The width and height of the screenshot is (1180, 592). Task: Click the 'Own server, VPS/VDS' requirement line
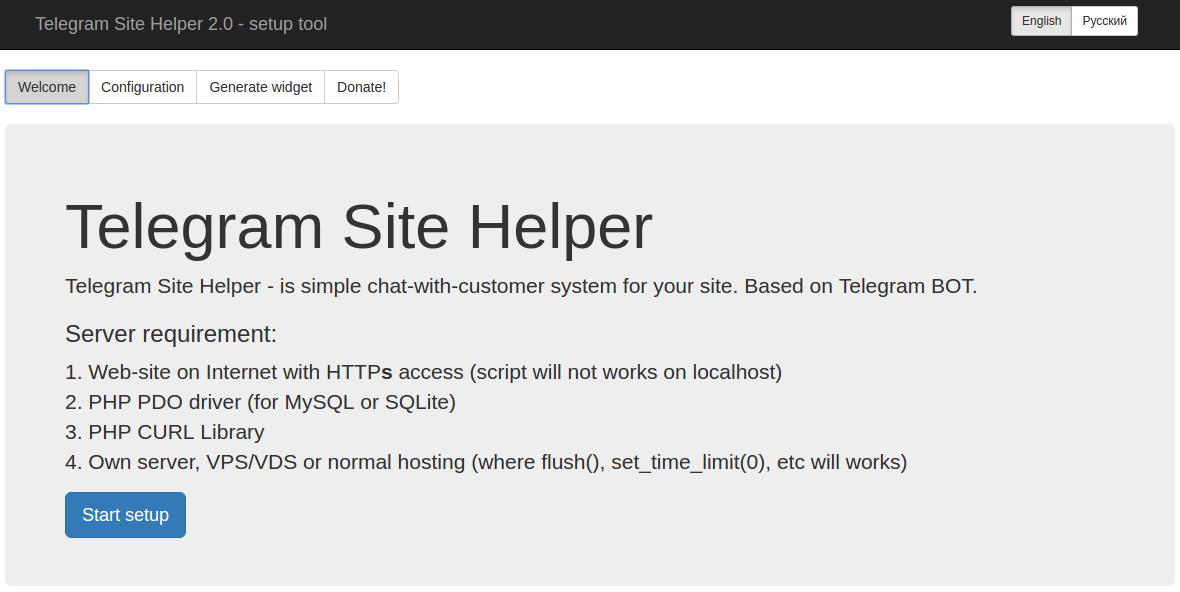click(486, 462)
